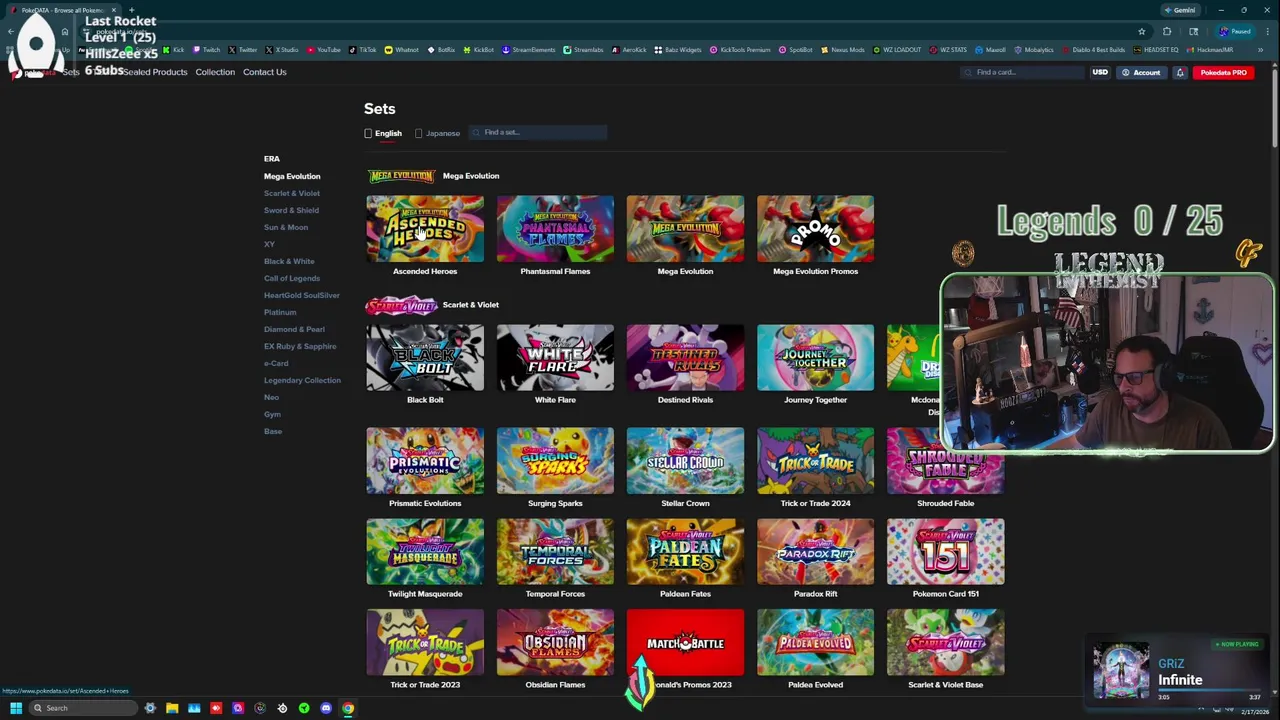
Task: Select Call of Legends era in sidebar
Action: point(292,278)
